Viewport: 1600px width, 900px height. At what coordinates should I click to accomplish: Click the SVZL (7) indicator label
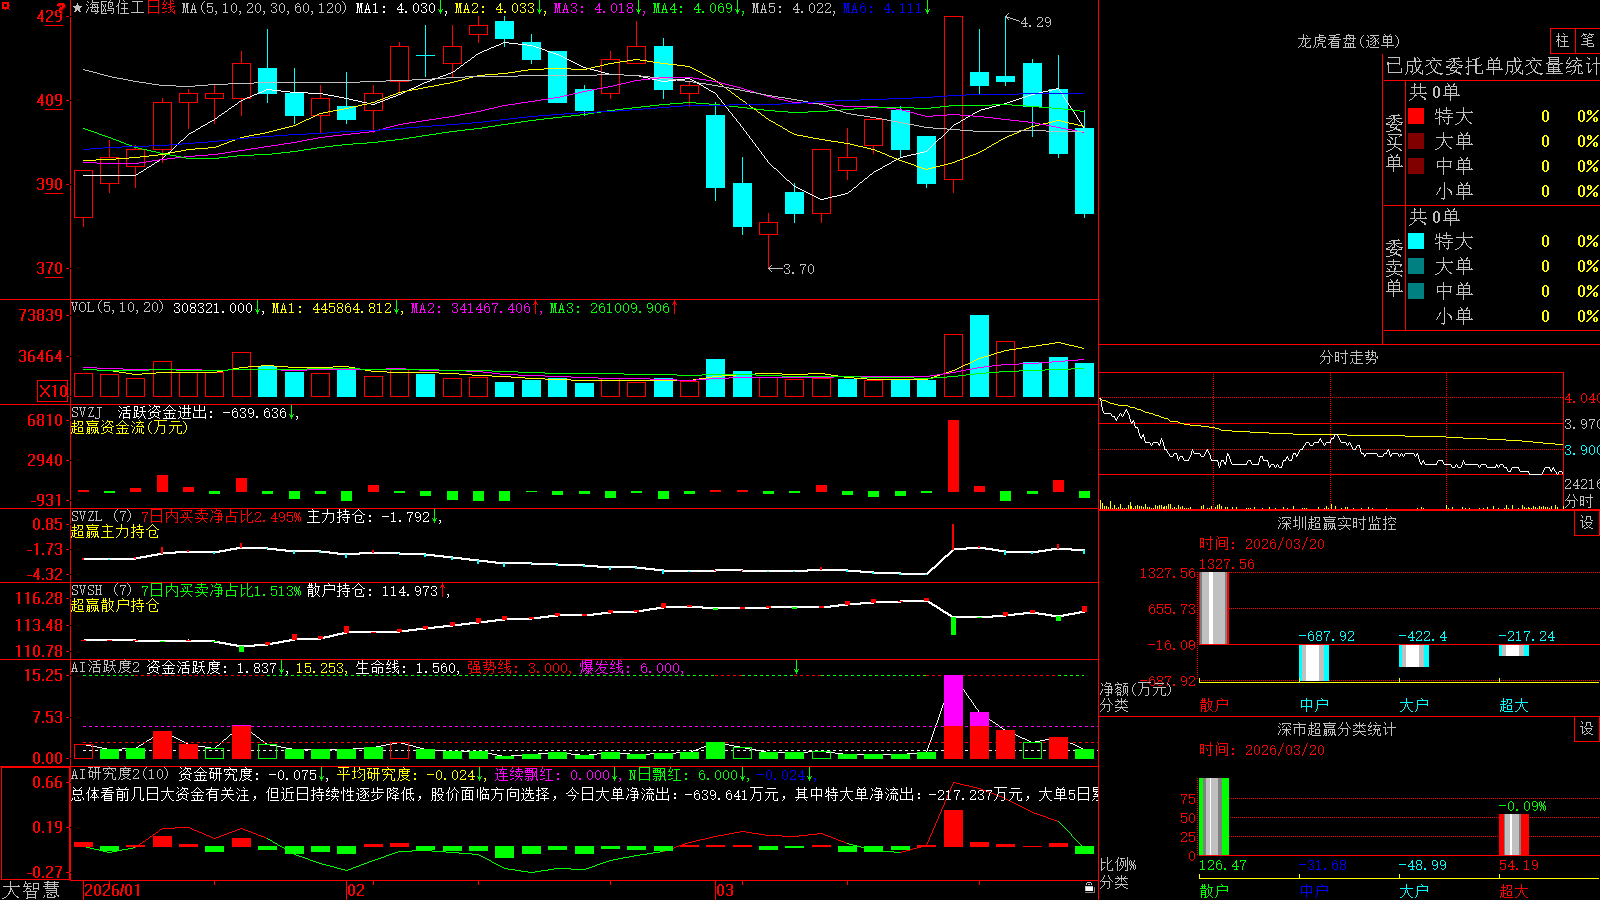pyautogui.click(x=102, y=516)
